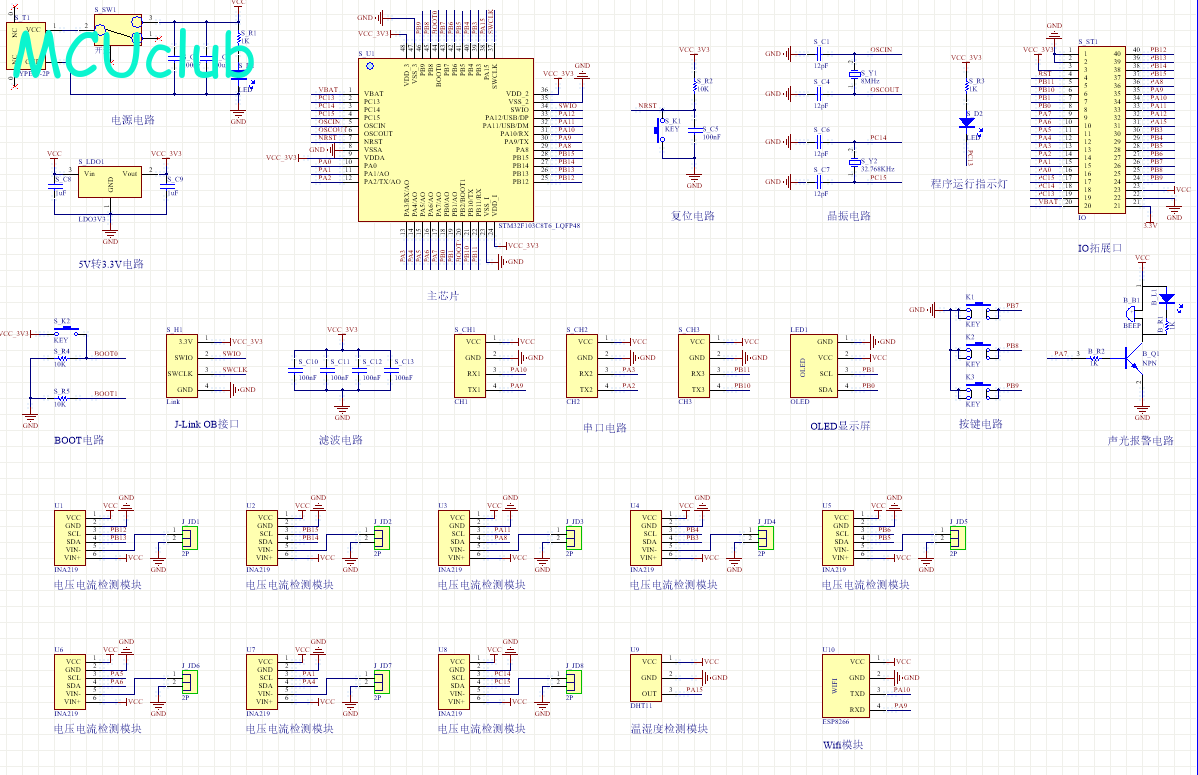1198x775 pixels.
Task: Click the S_C7 12pF capacitor
Action: pos(819,182)
